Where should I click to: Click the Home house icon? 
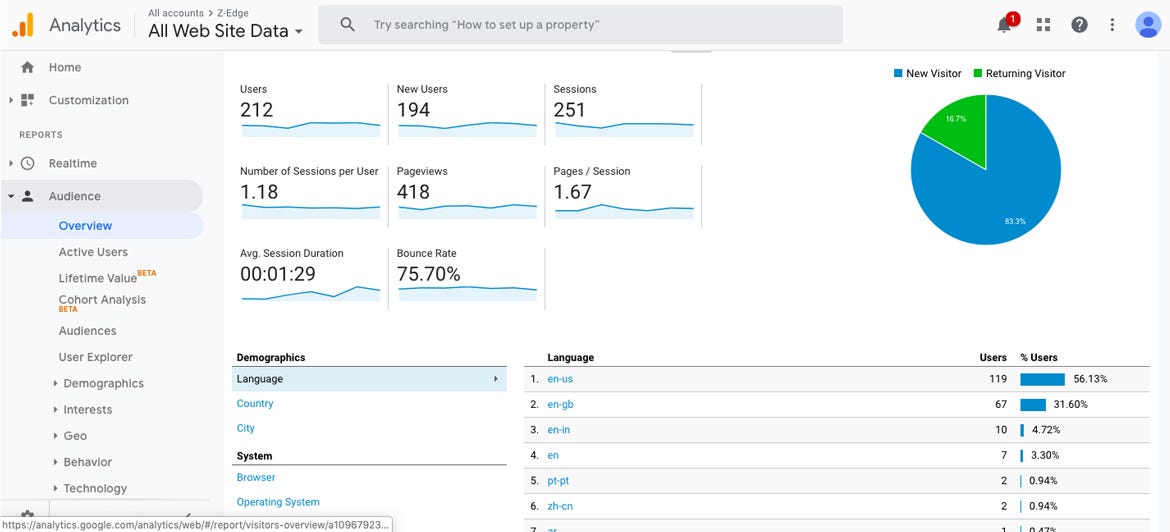(x=28, y=67)
